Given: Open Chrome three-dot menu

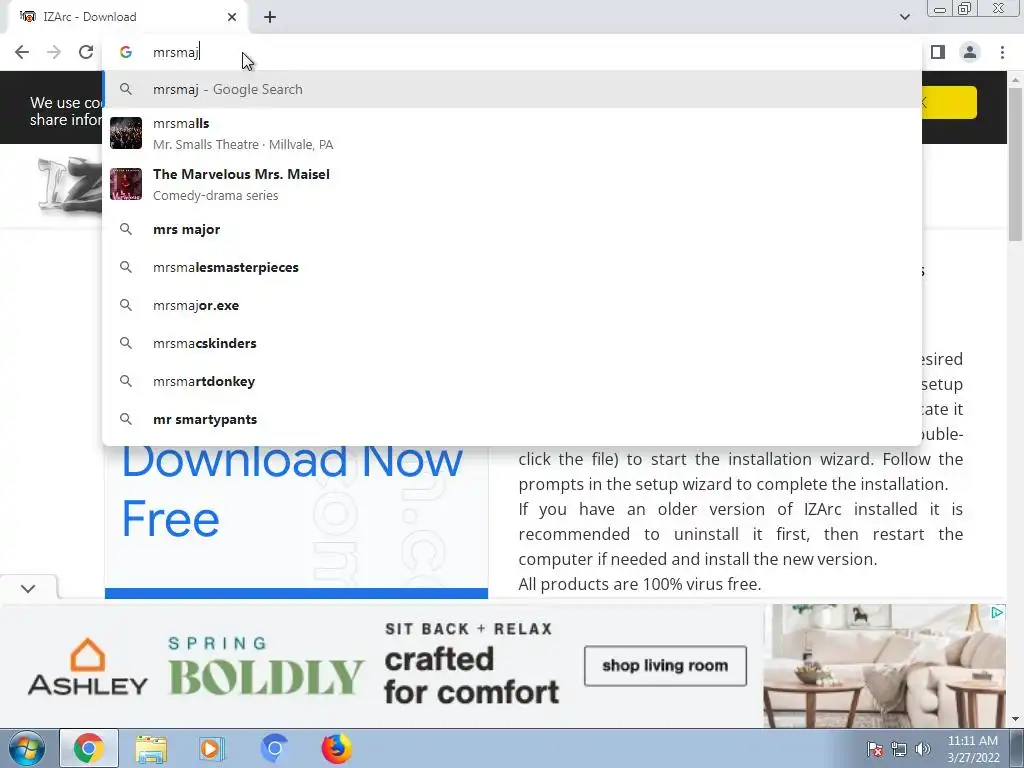Looking at the screenshot, I should 1002,52.
